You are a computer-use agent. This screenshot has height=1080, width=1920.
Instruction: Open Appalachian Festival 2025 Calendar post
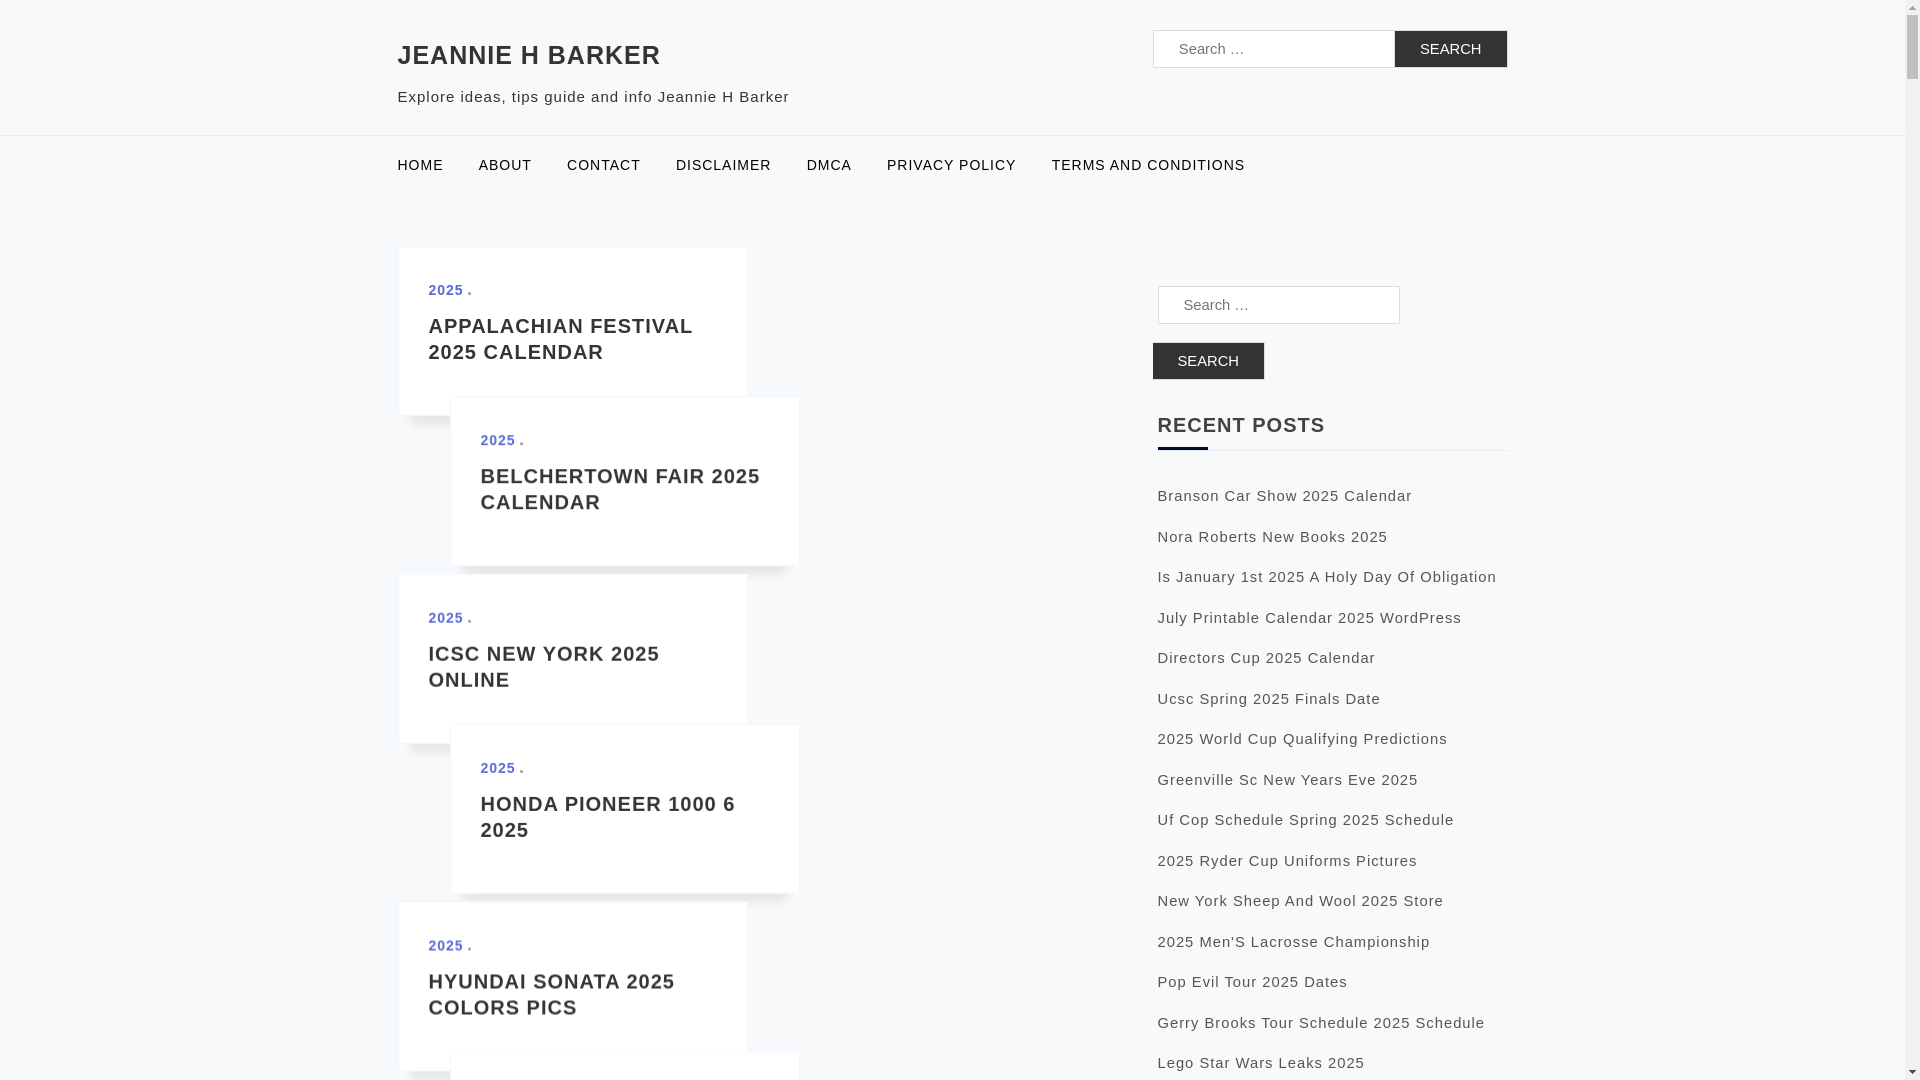click(560, 339)
